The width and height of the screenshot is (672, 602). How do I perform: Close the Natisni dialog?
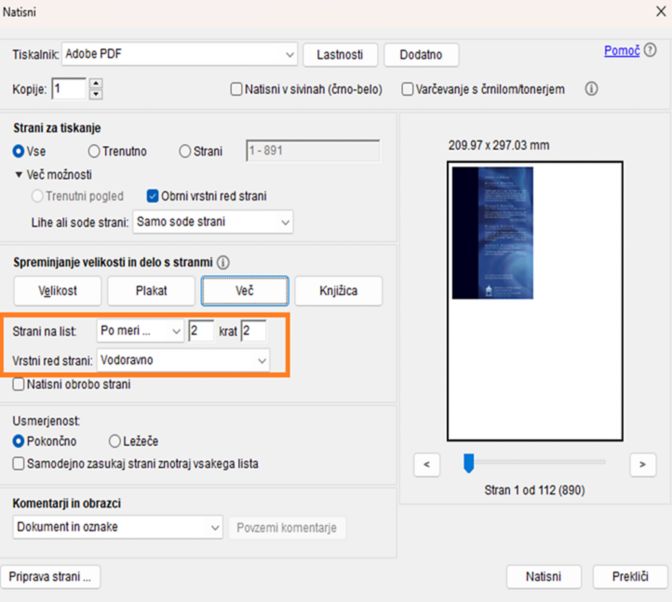point(660,12)
